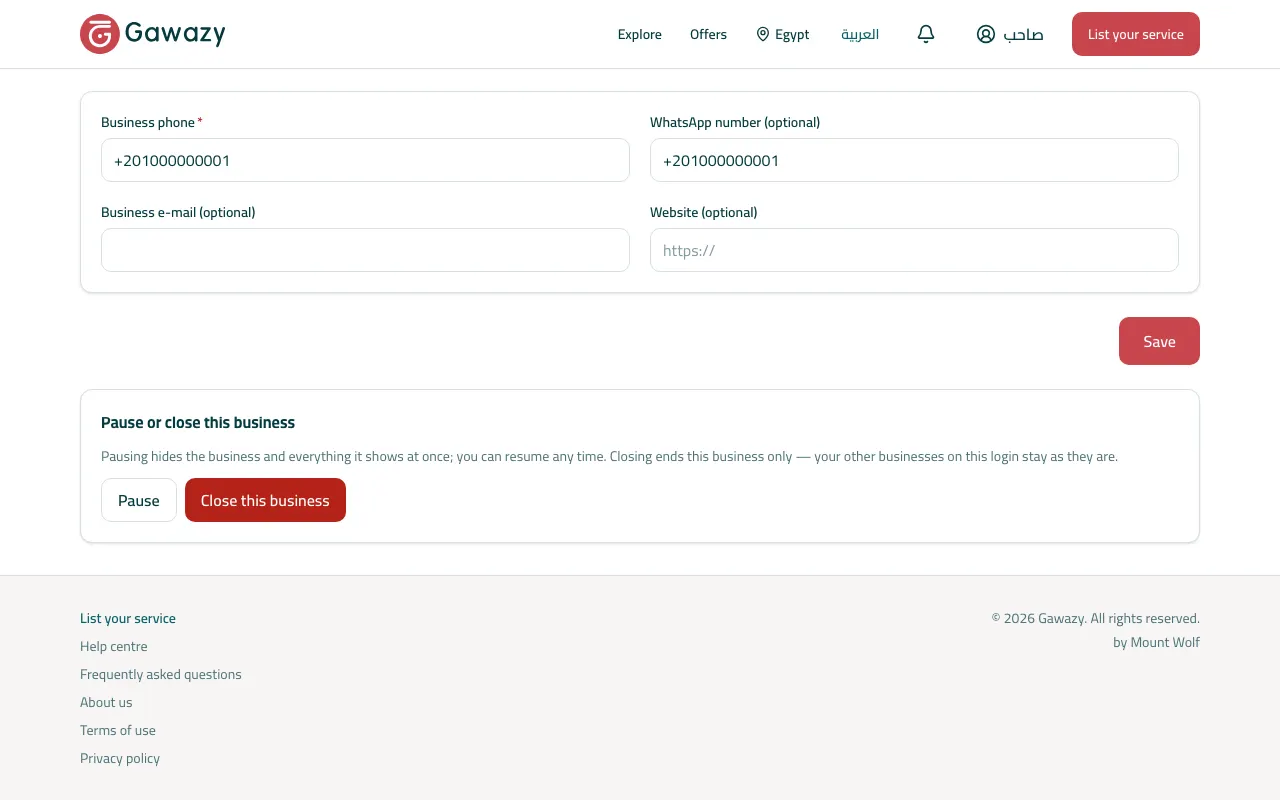Click into the WhatsApp number field
The image size is (1280, 800).
point(914,160)
